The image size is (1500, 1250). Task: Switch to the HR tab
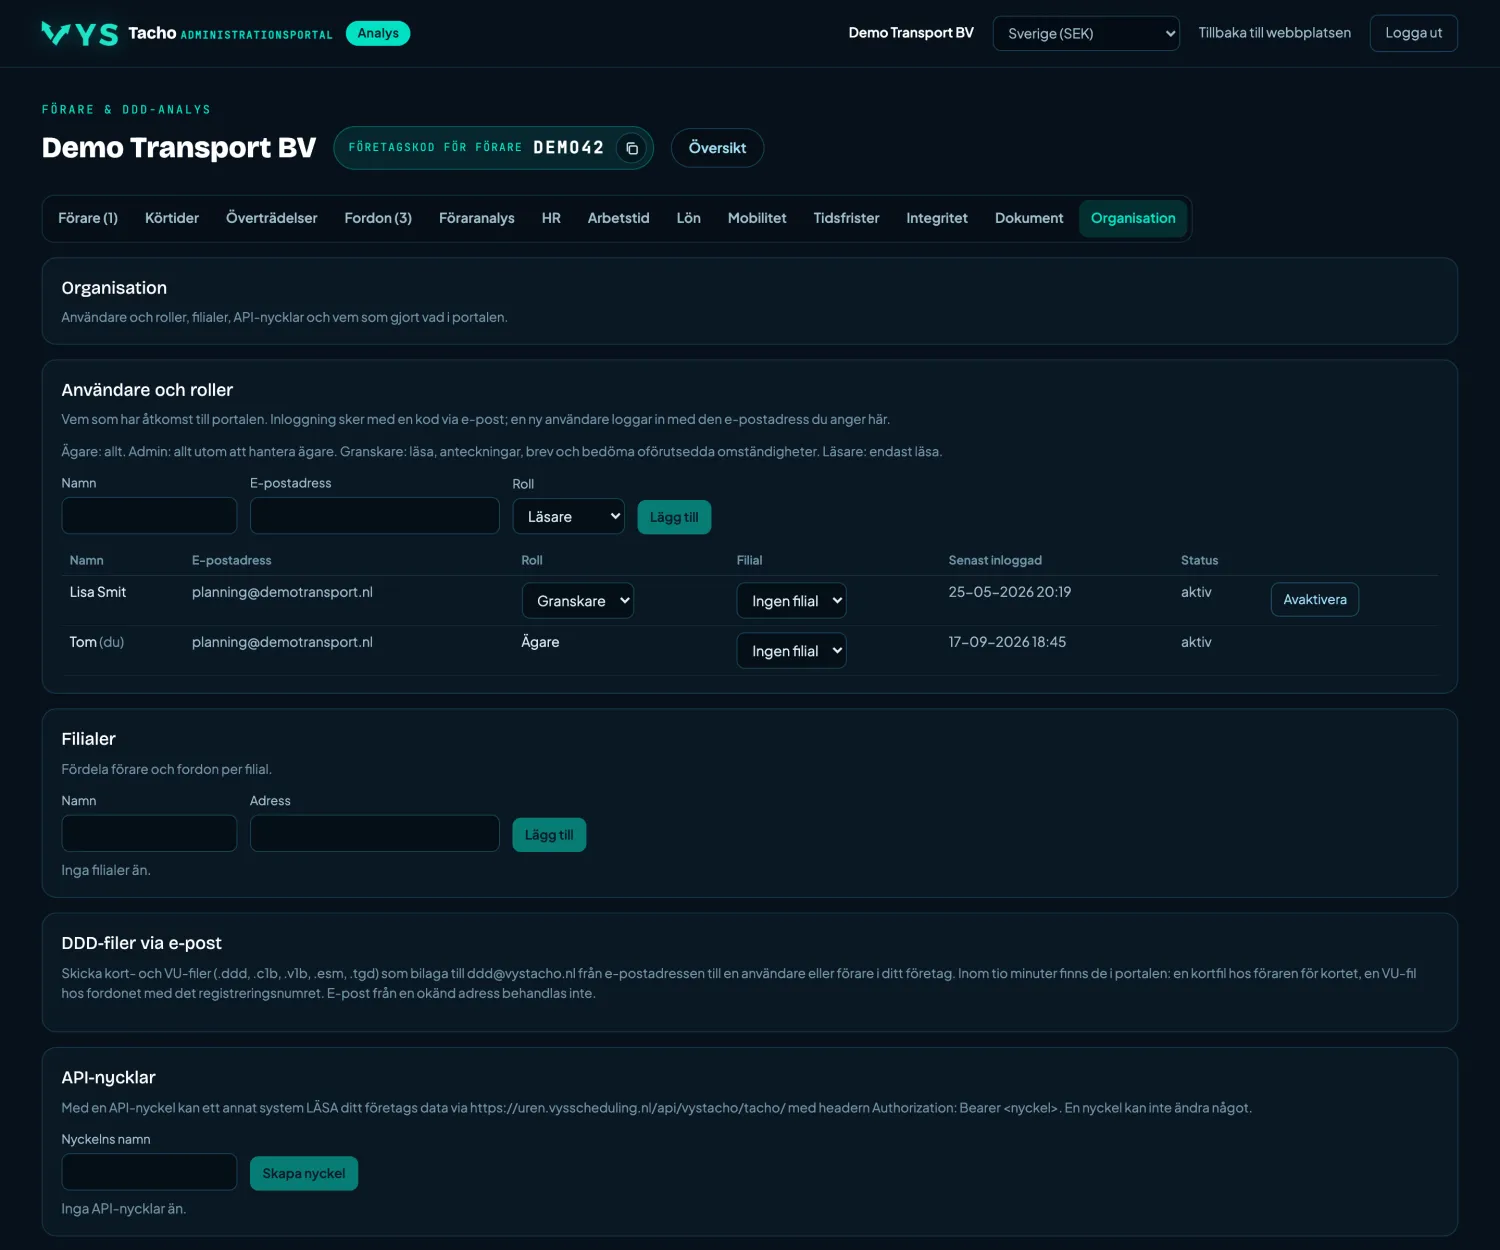(551, 218)
